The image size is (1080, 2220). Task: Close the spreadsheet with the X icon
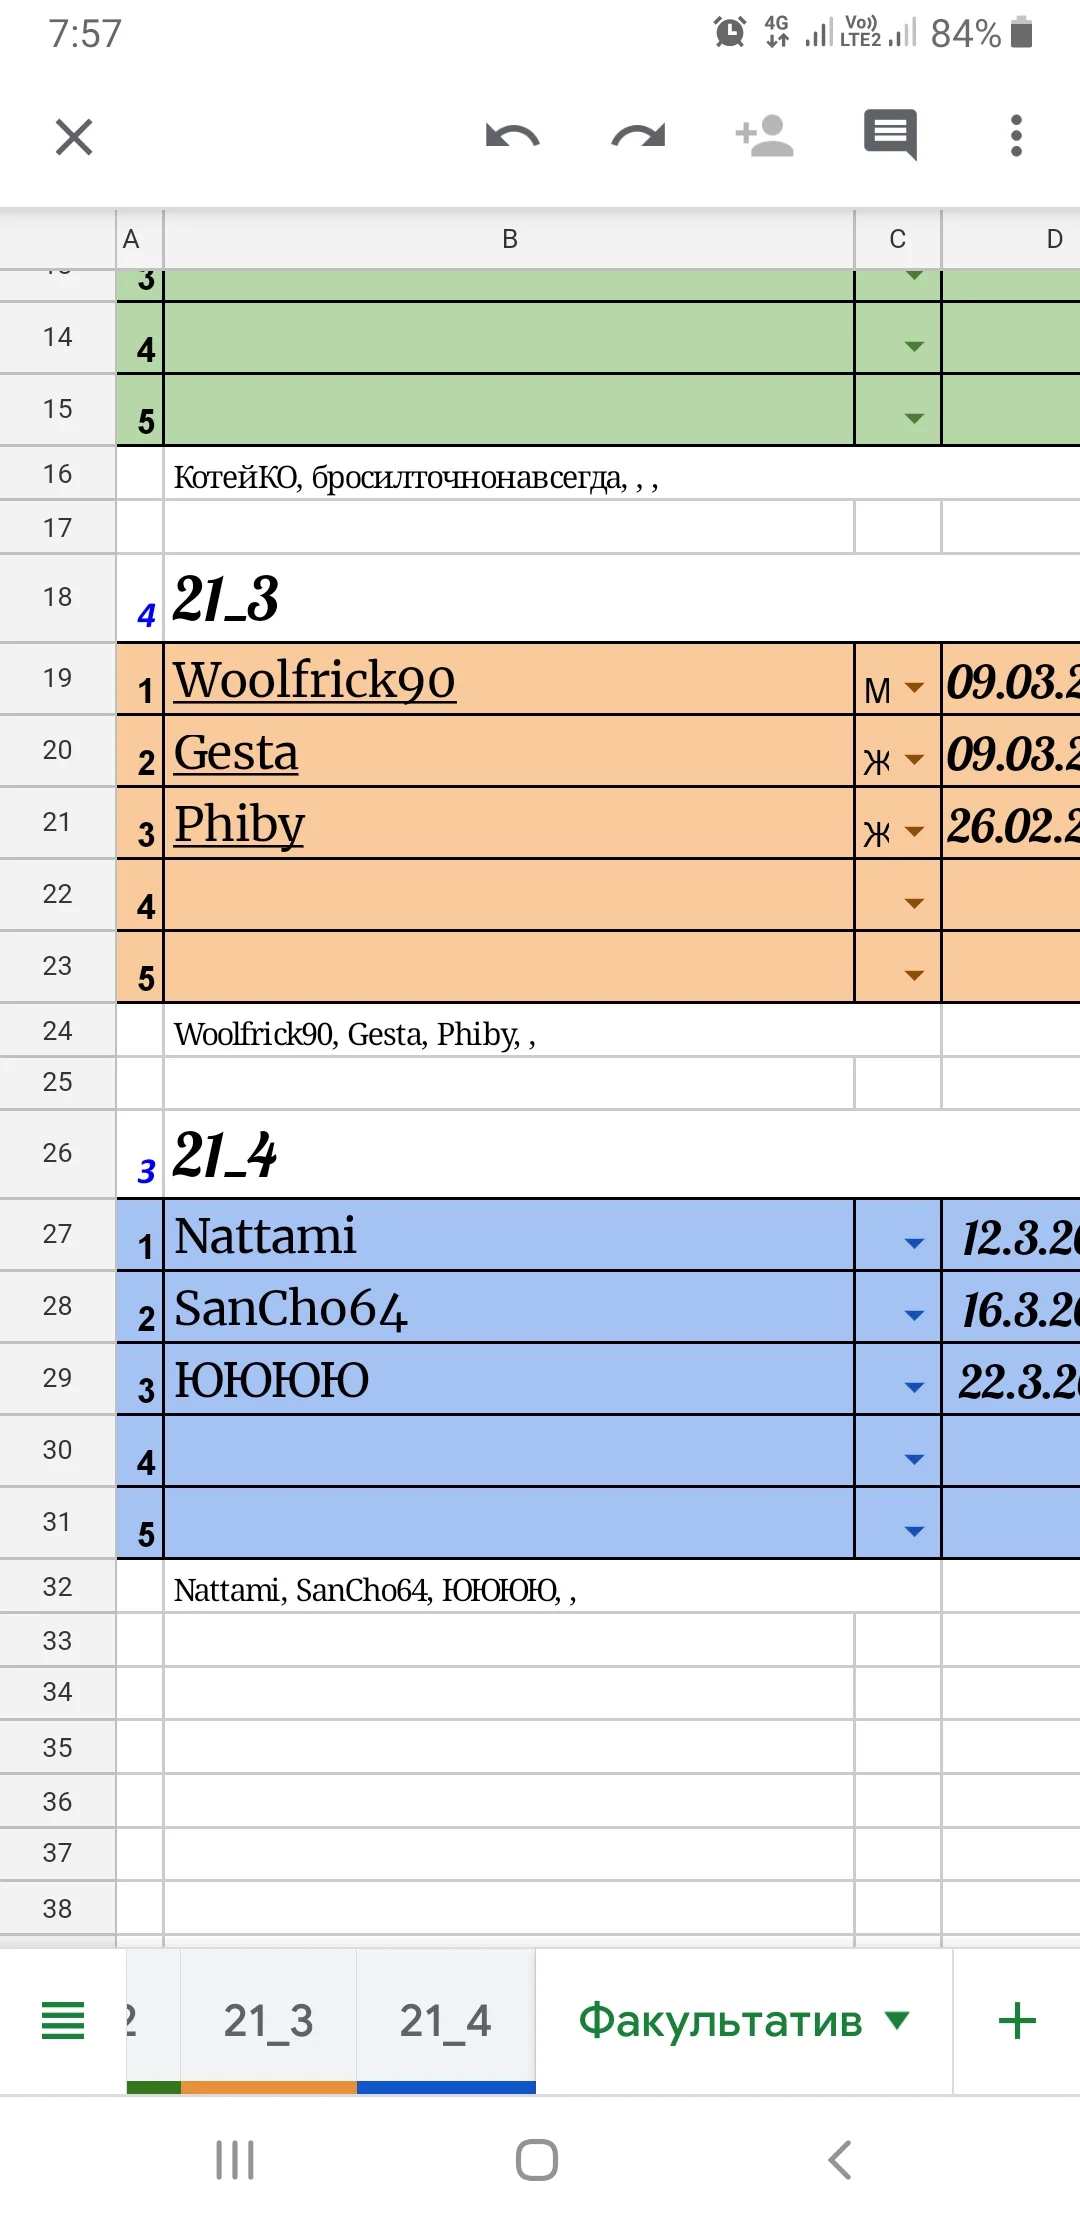pos(74,137)
